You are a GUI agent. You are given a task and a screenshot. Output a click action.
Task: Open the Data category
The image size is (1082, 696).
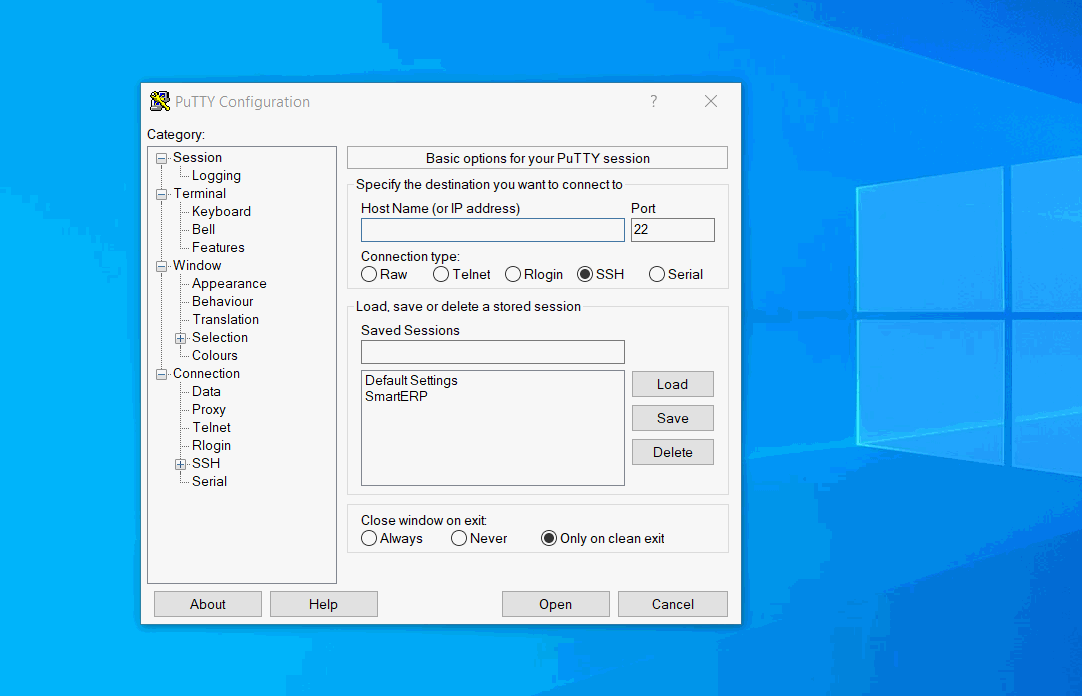point(206,391)
